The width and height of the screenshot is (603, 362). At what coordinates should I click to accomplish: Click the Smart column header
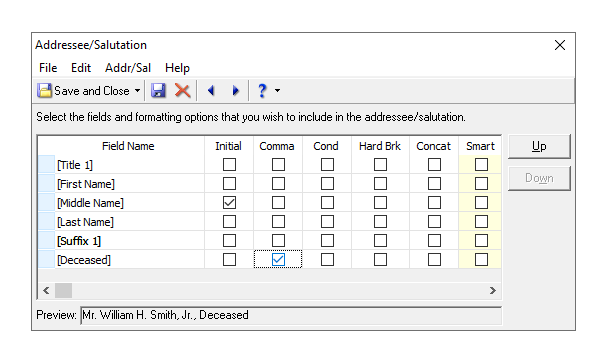(480, 146)
